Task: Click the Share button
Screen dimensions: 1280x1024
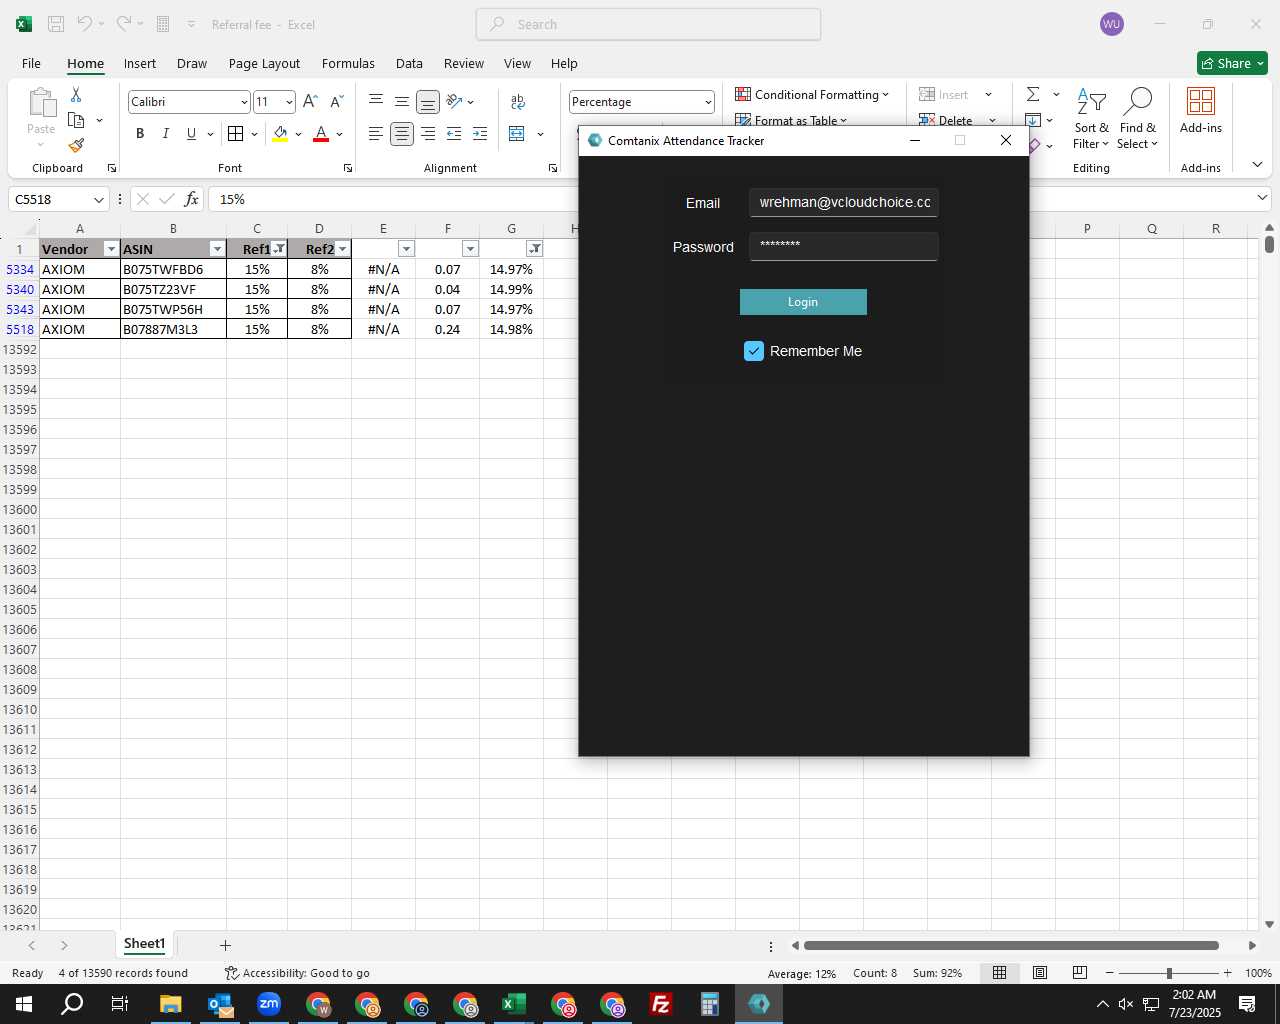Action: coord(1232,63)
